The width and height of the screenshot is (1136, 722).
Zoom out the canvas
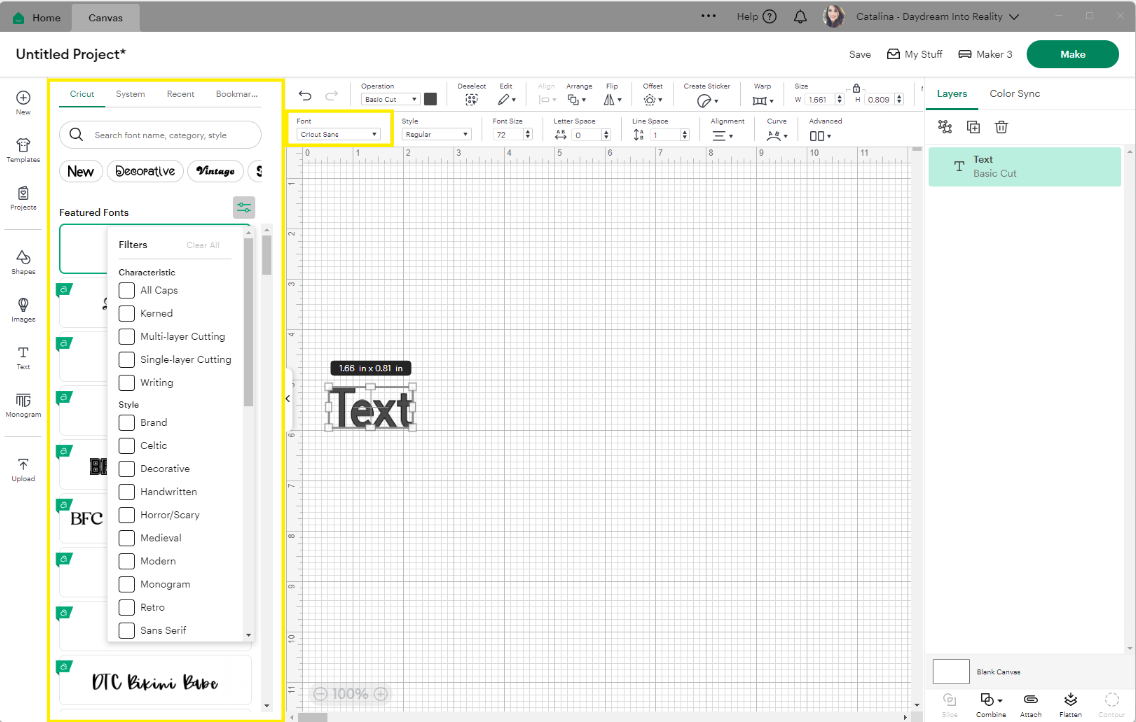[320, 694]
